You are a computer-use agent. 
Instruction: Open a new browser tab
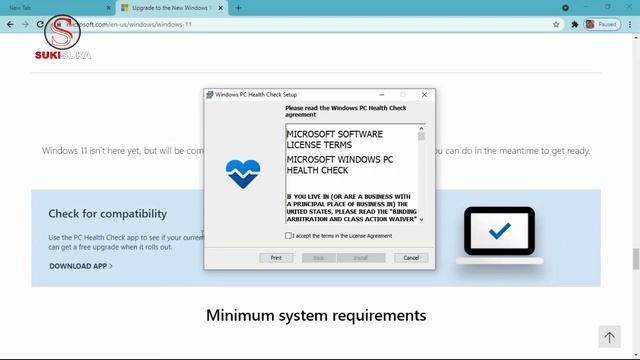pos(238,8)
